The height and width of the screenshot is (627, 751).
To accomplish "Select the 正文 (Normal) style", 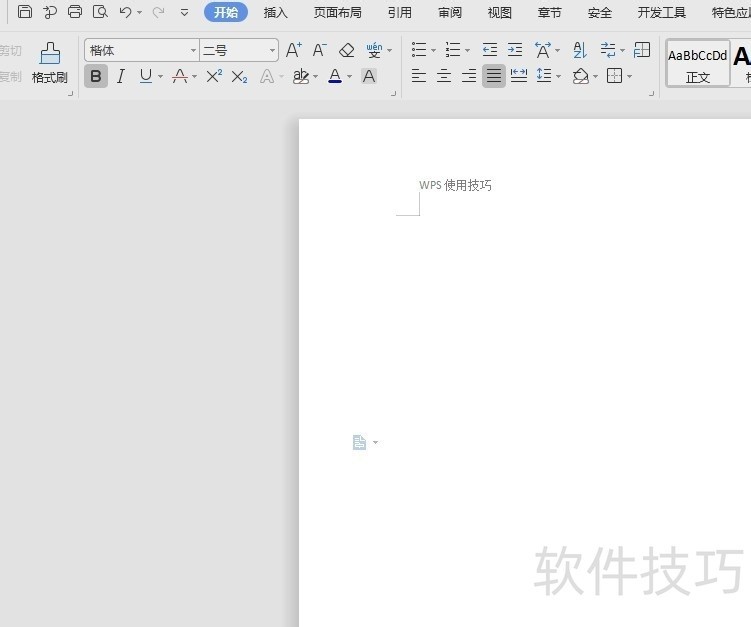I will (x=698, y=63).
